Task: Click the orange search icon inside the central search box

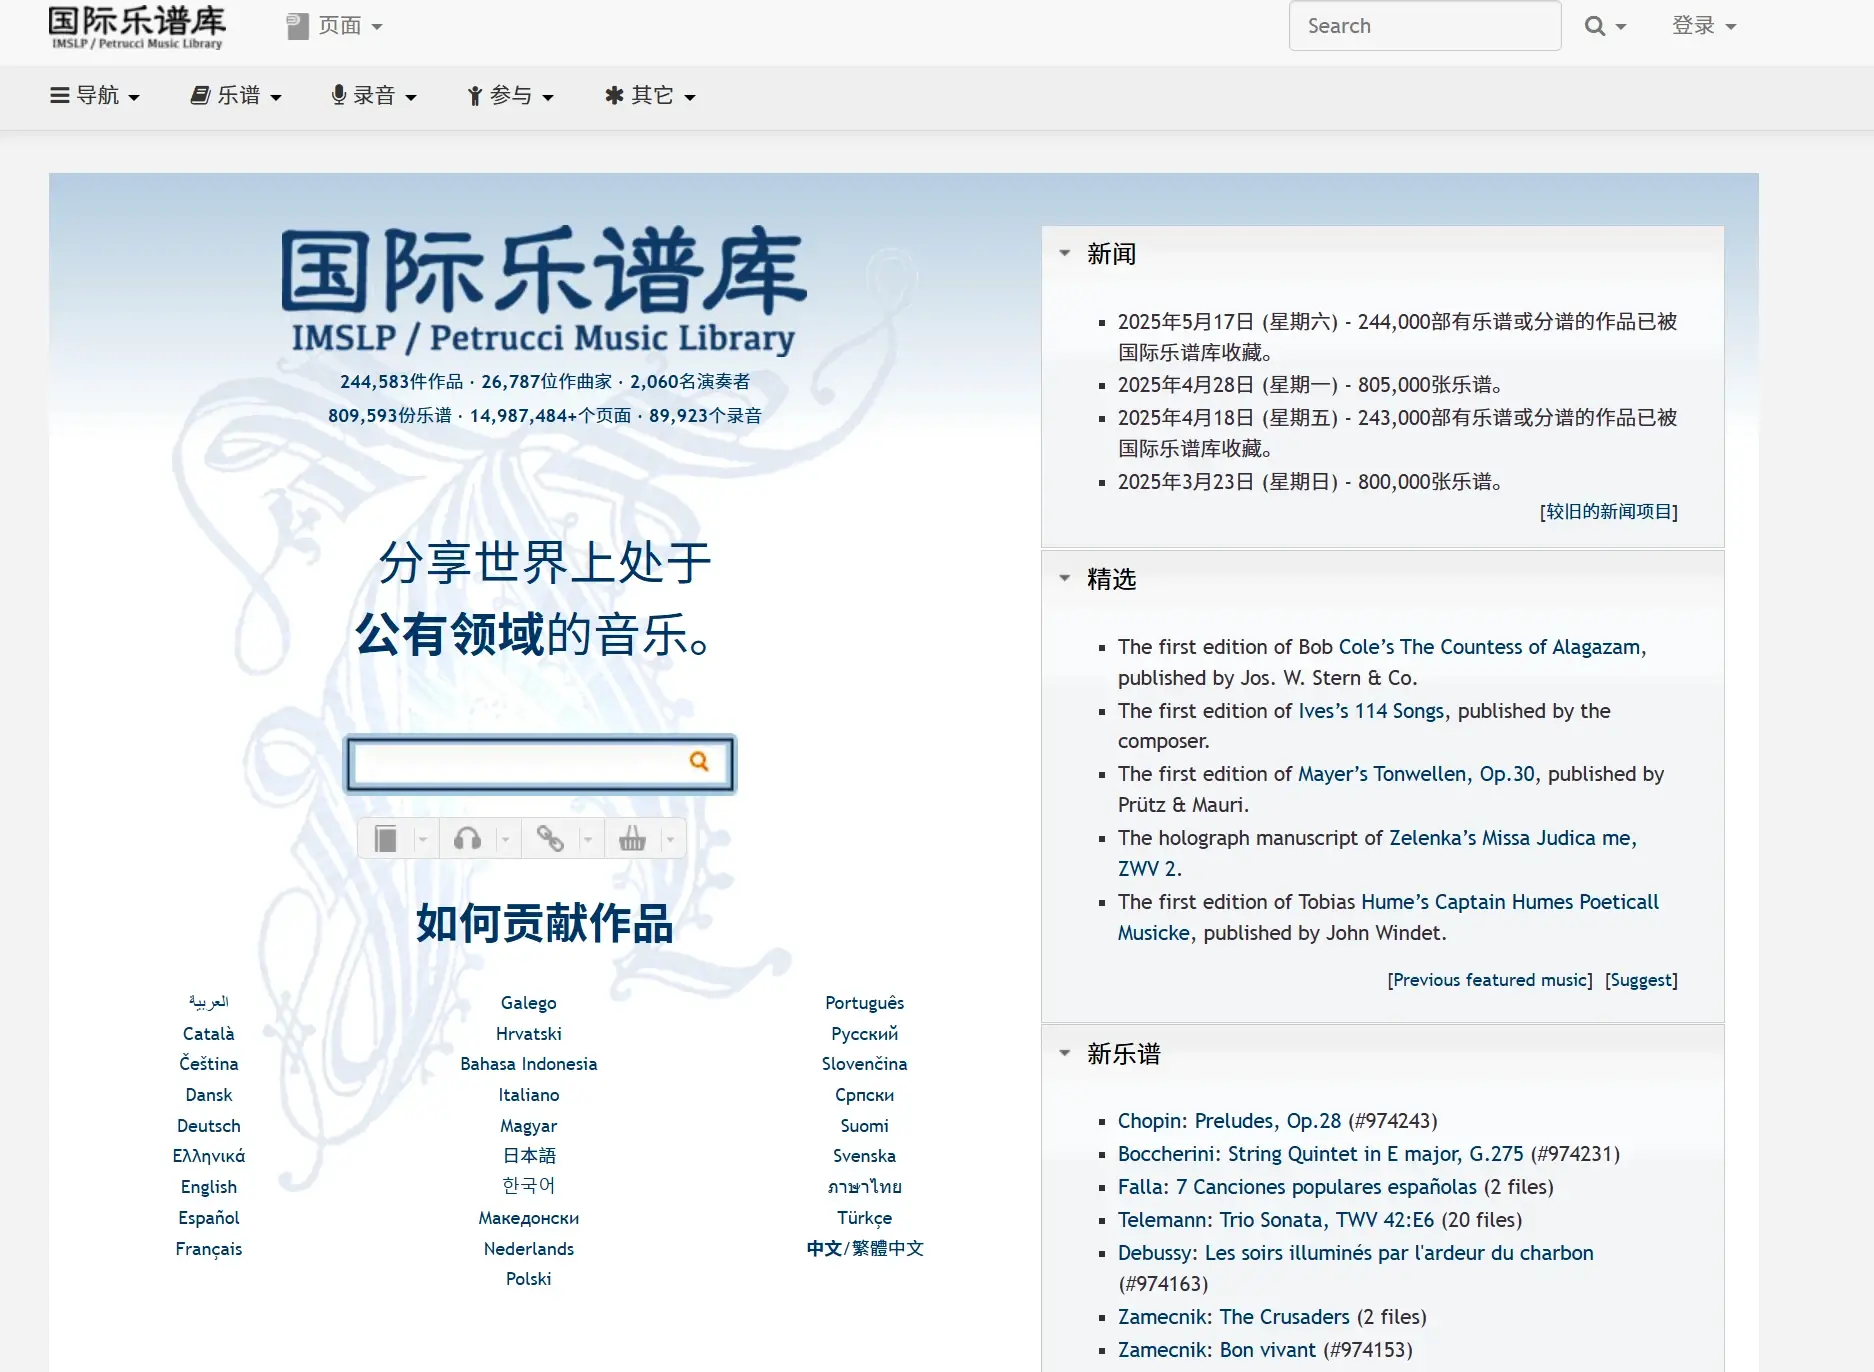Action: click(x=699, y=762)
